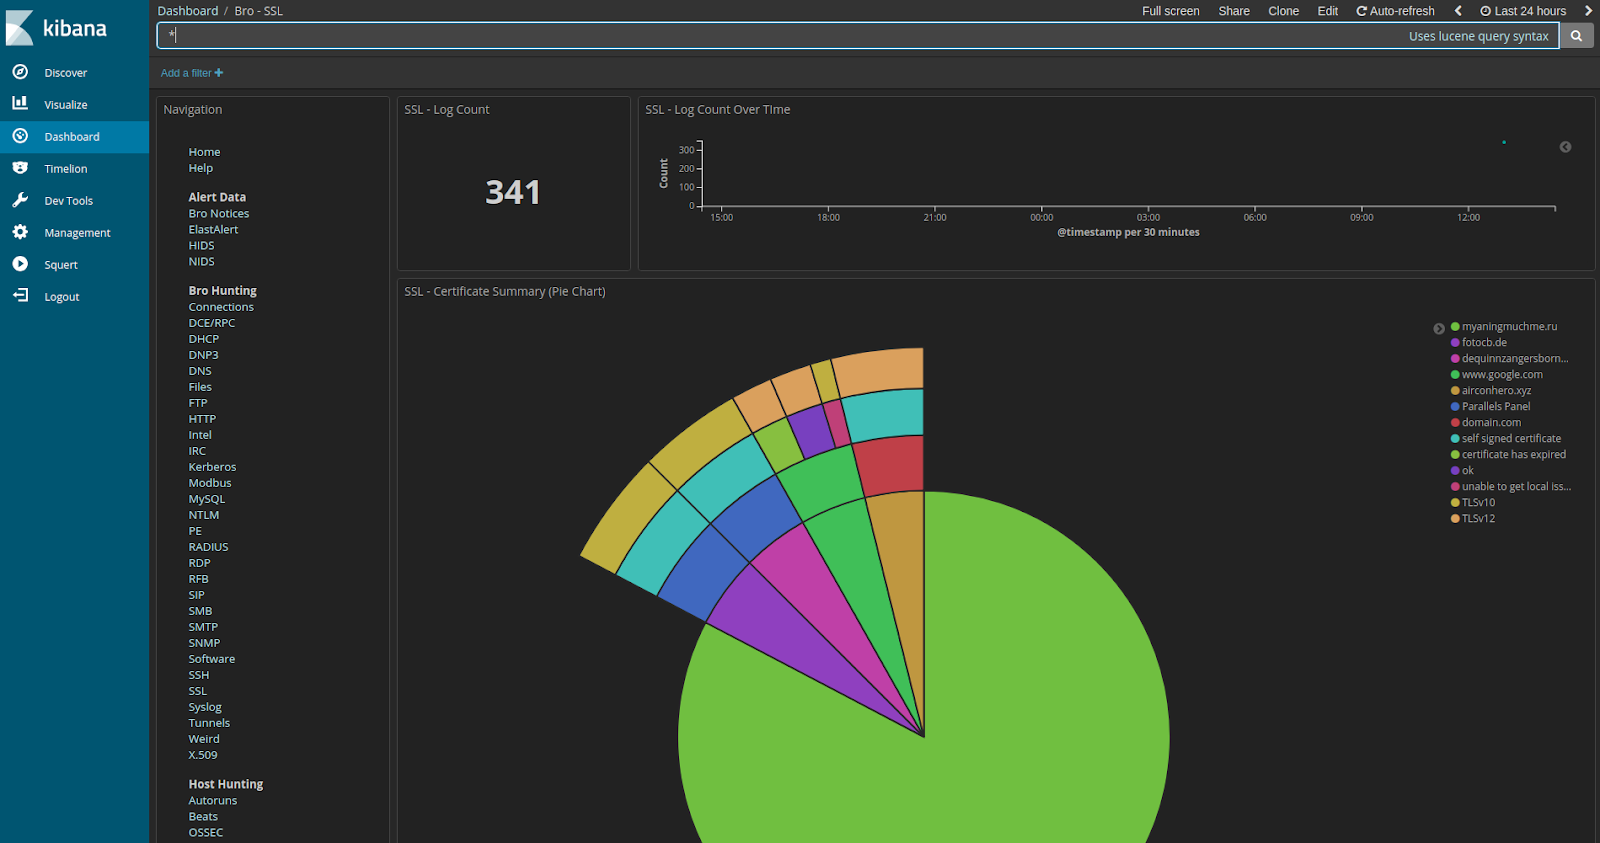Open the Help navigation link

point(201,168)
